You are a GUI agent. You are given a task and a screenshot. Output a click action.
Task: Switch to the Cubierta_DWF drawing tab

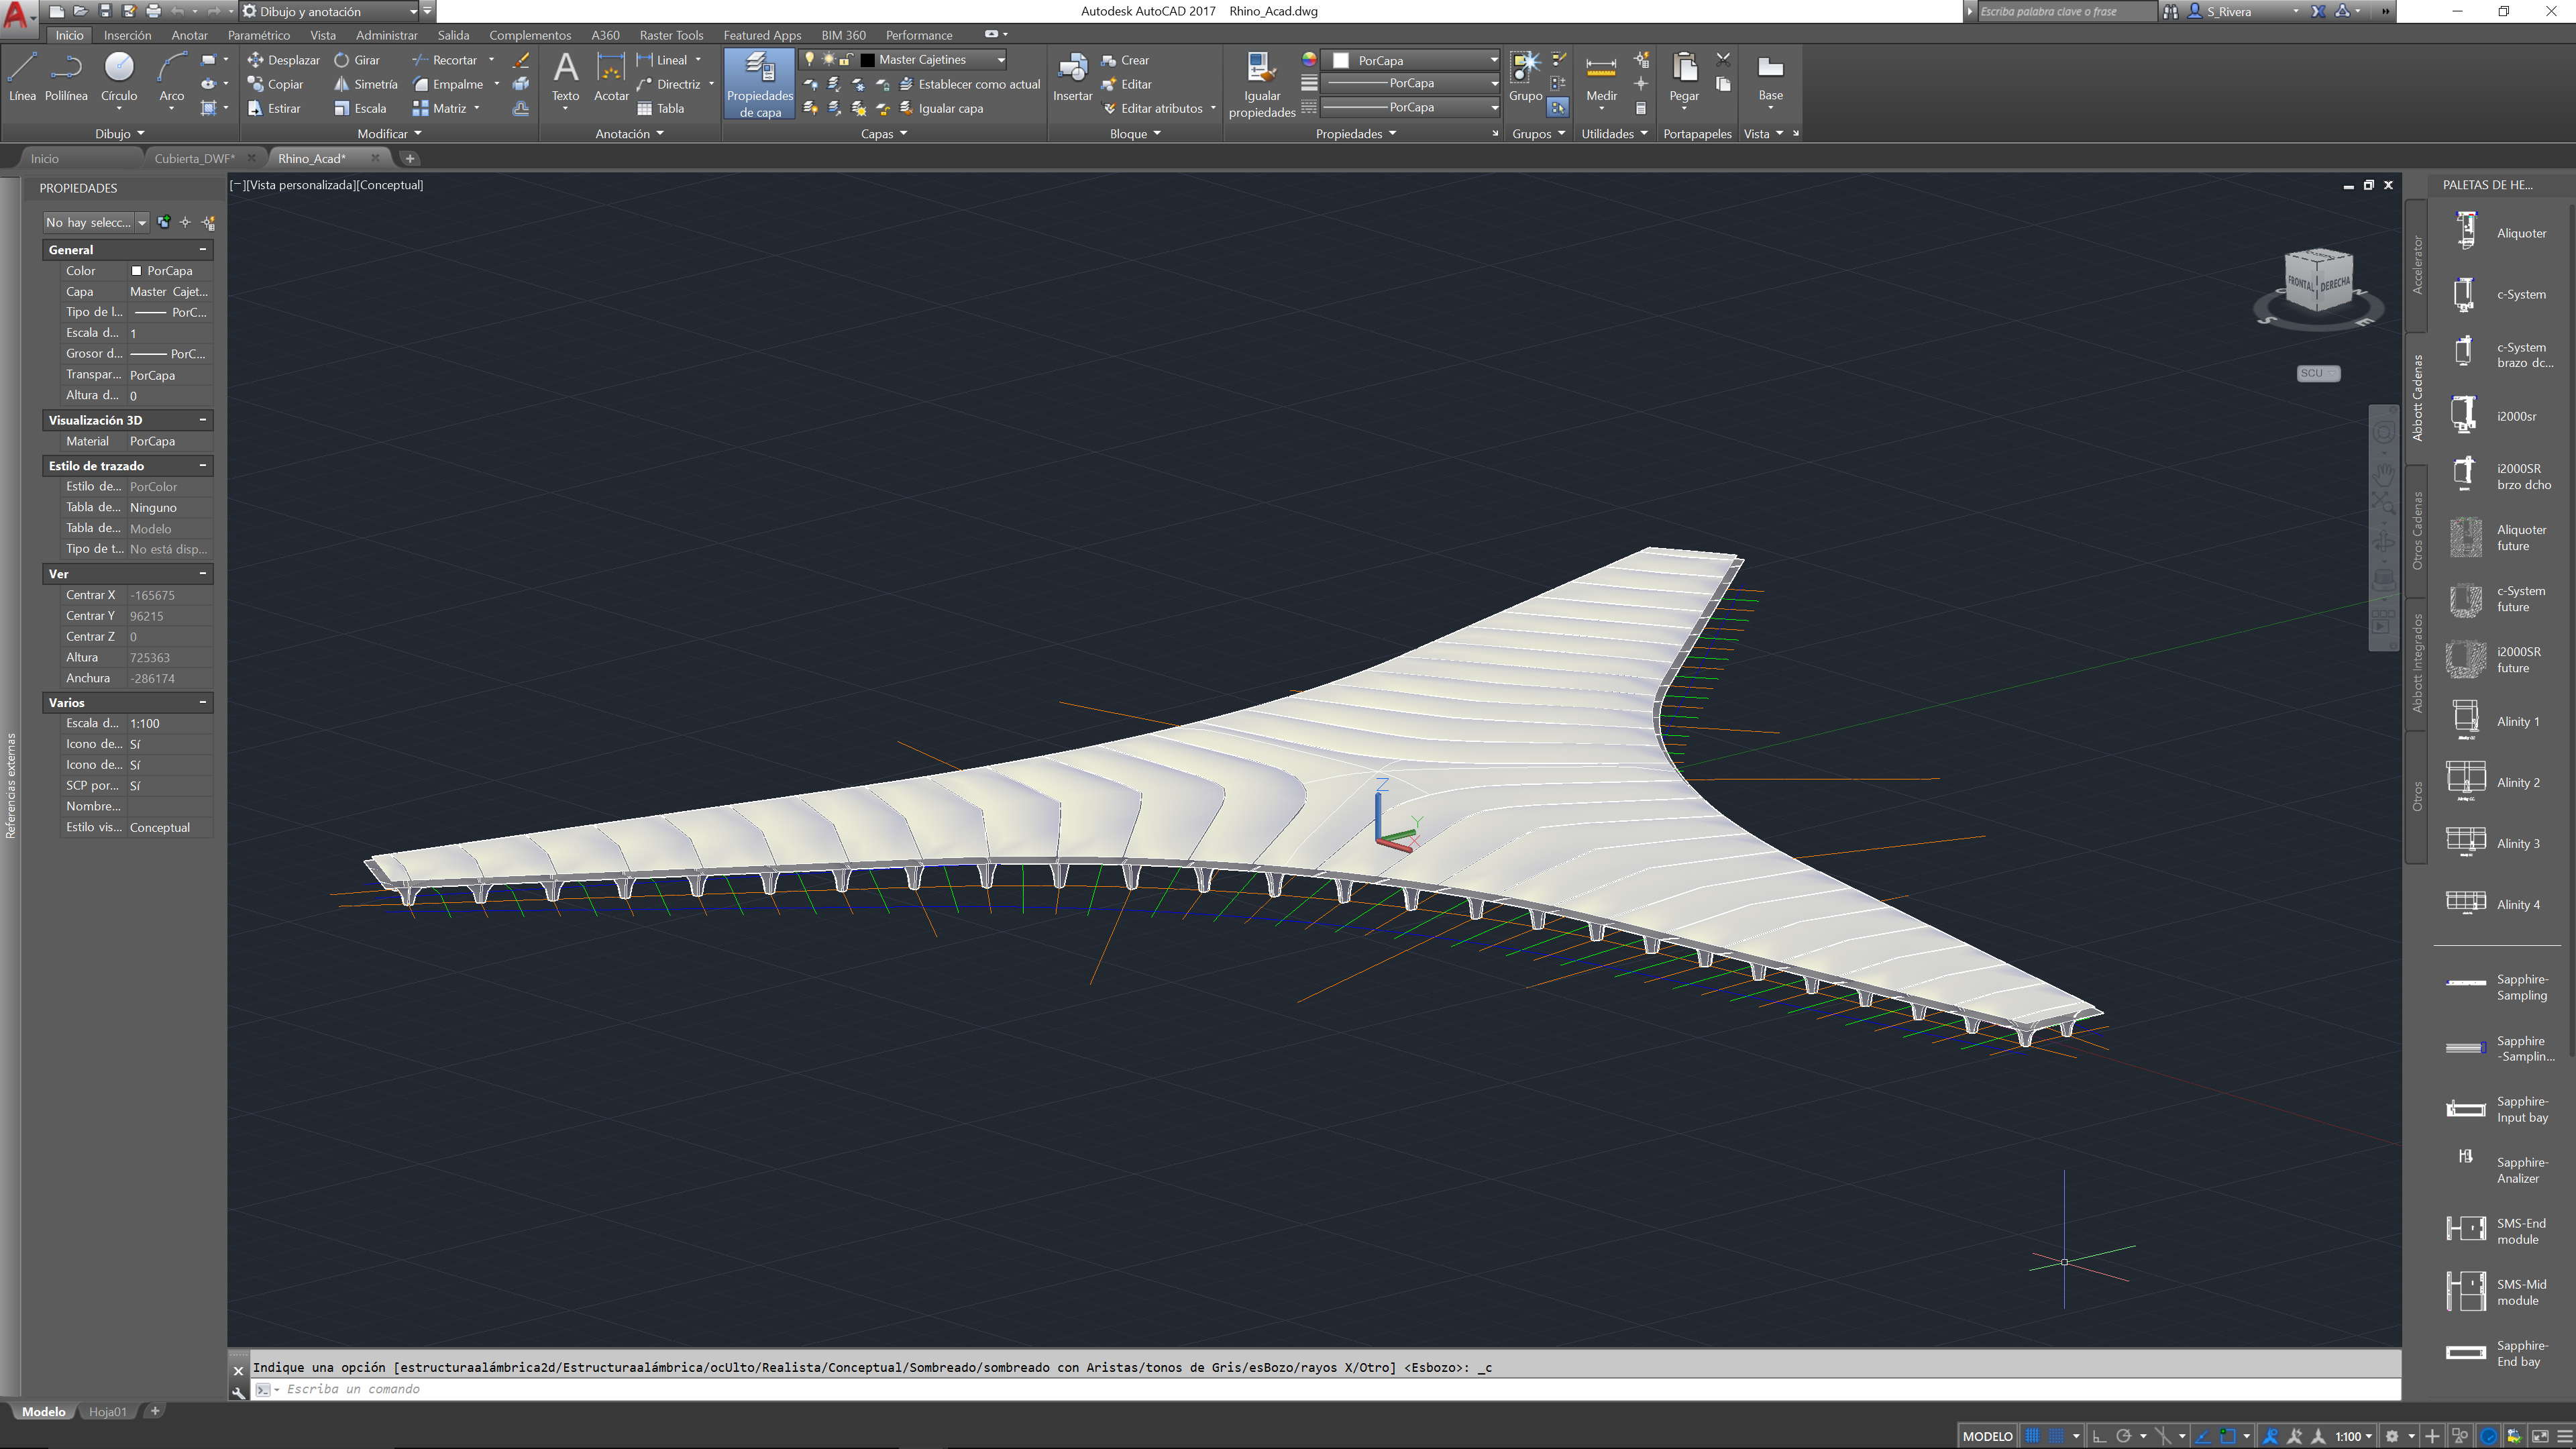point(194,158)
